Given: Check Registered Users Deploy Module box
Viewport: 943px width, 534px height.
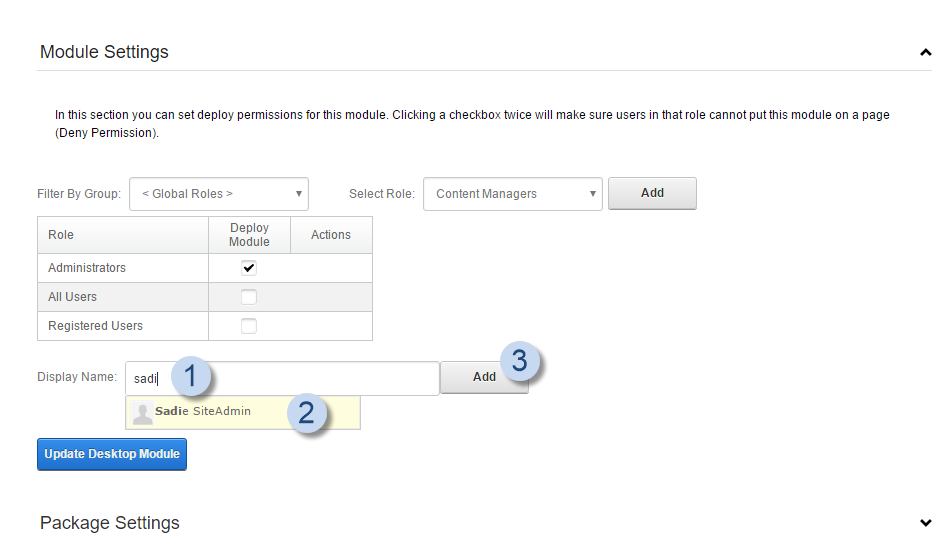Looking at the screenshot, I should [x=249, y=326].
